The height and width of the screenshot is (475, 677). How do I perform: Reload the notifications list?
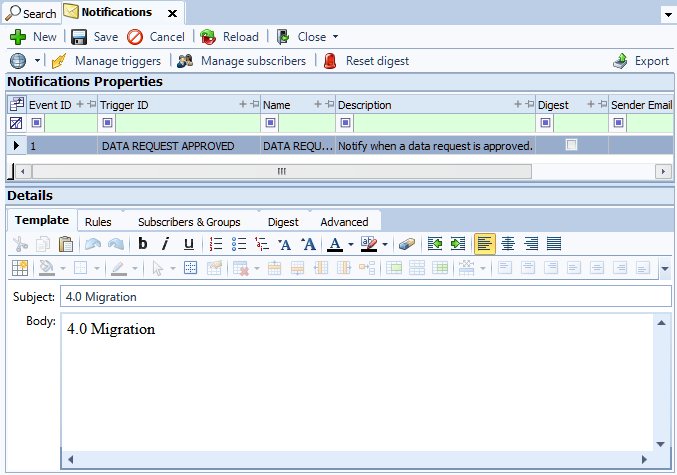(x=229, y=37)
